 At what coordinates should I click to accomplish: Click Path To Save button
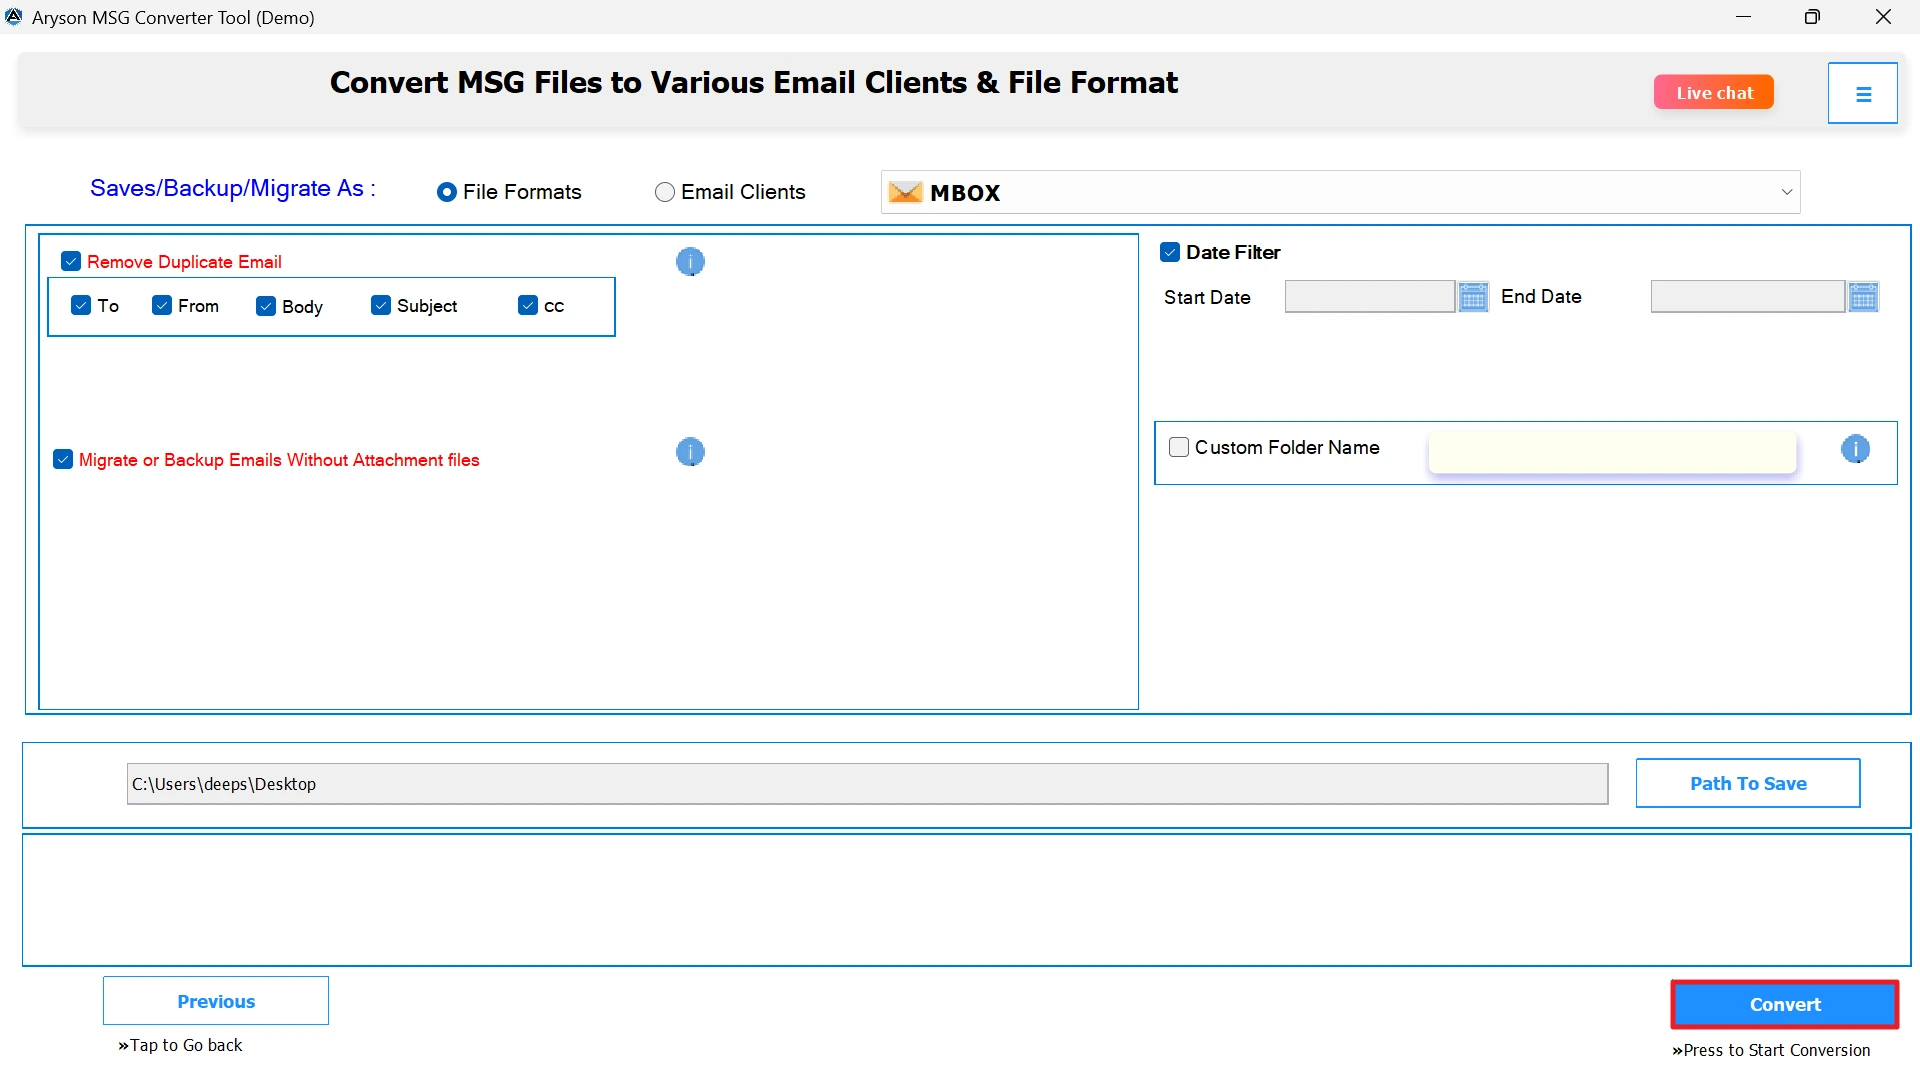(x=1748, y=783)
